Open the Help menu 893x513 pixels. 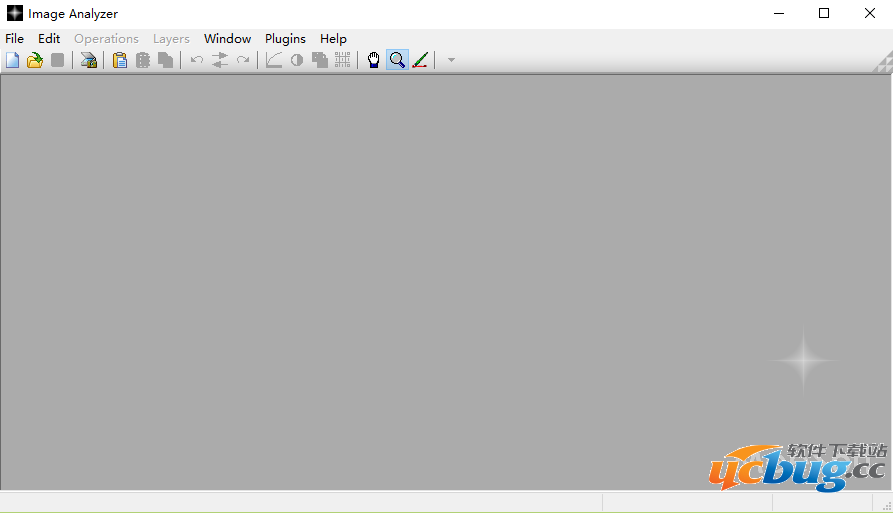333,39
